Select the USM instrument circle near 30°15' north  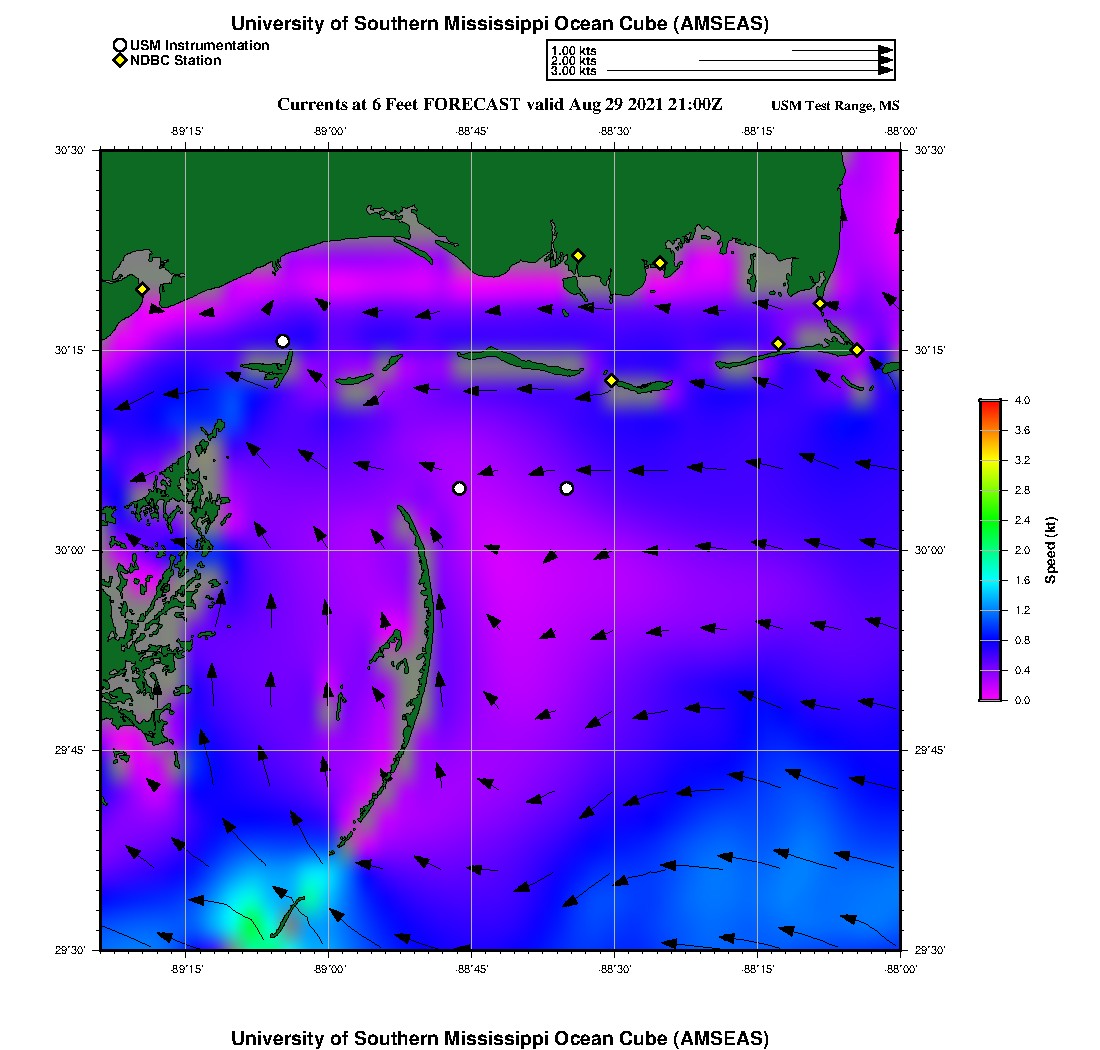283,341
